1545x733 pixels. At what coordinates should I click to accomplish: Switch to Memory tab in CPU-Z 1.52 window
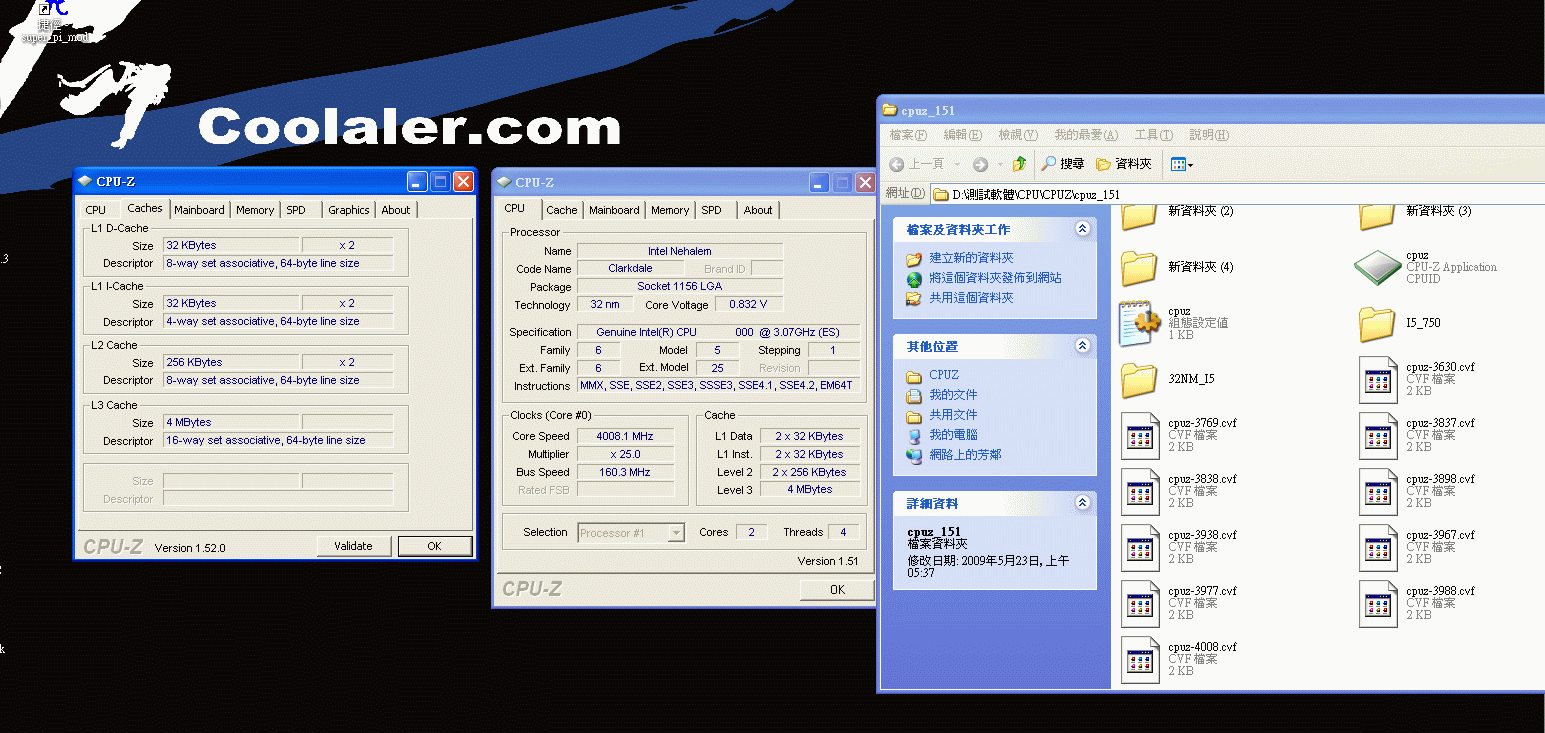pos(255,210)
